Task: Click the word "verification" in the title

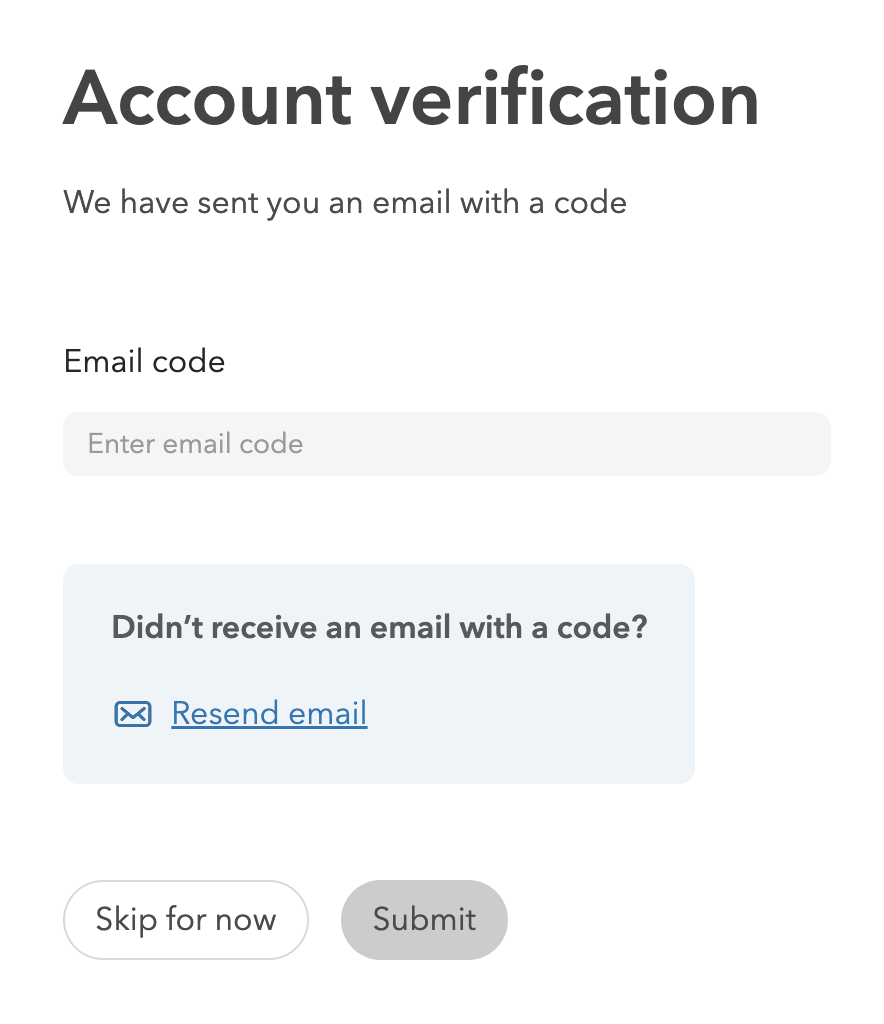Action: (x=565, y=99)
